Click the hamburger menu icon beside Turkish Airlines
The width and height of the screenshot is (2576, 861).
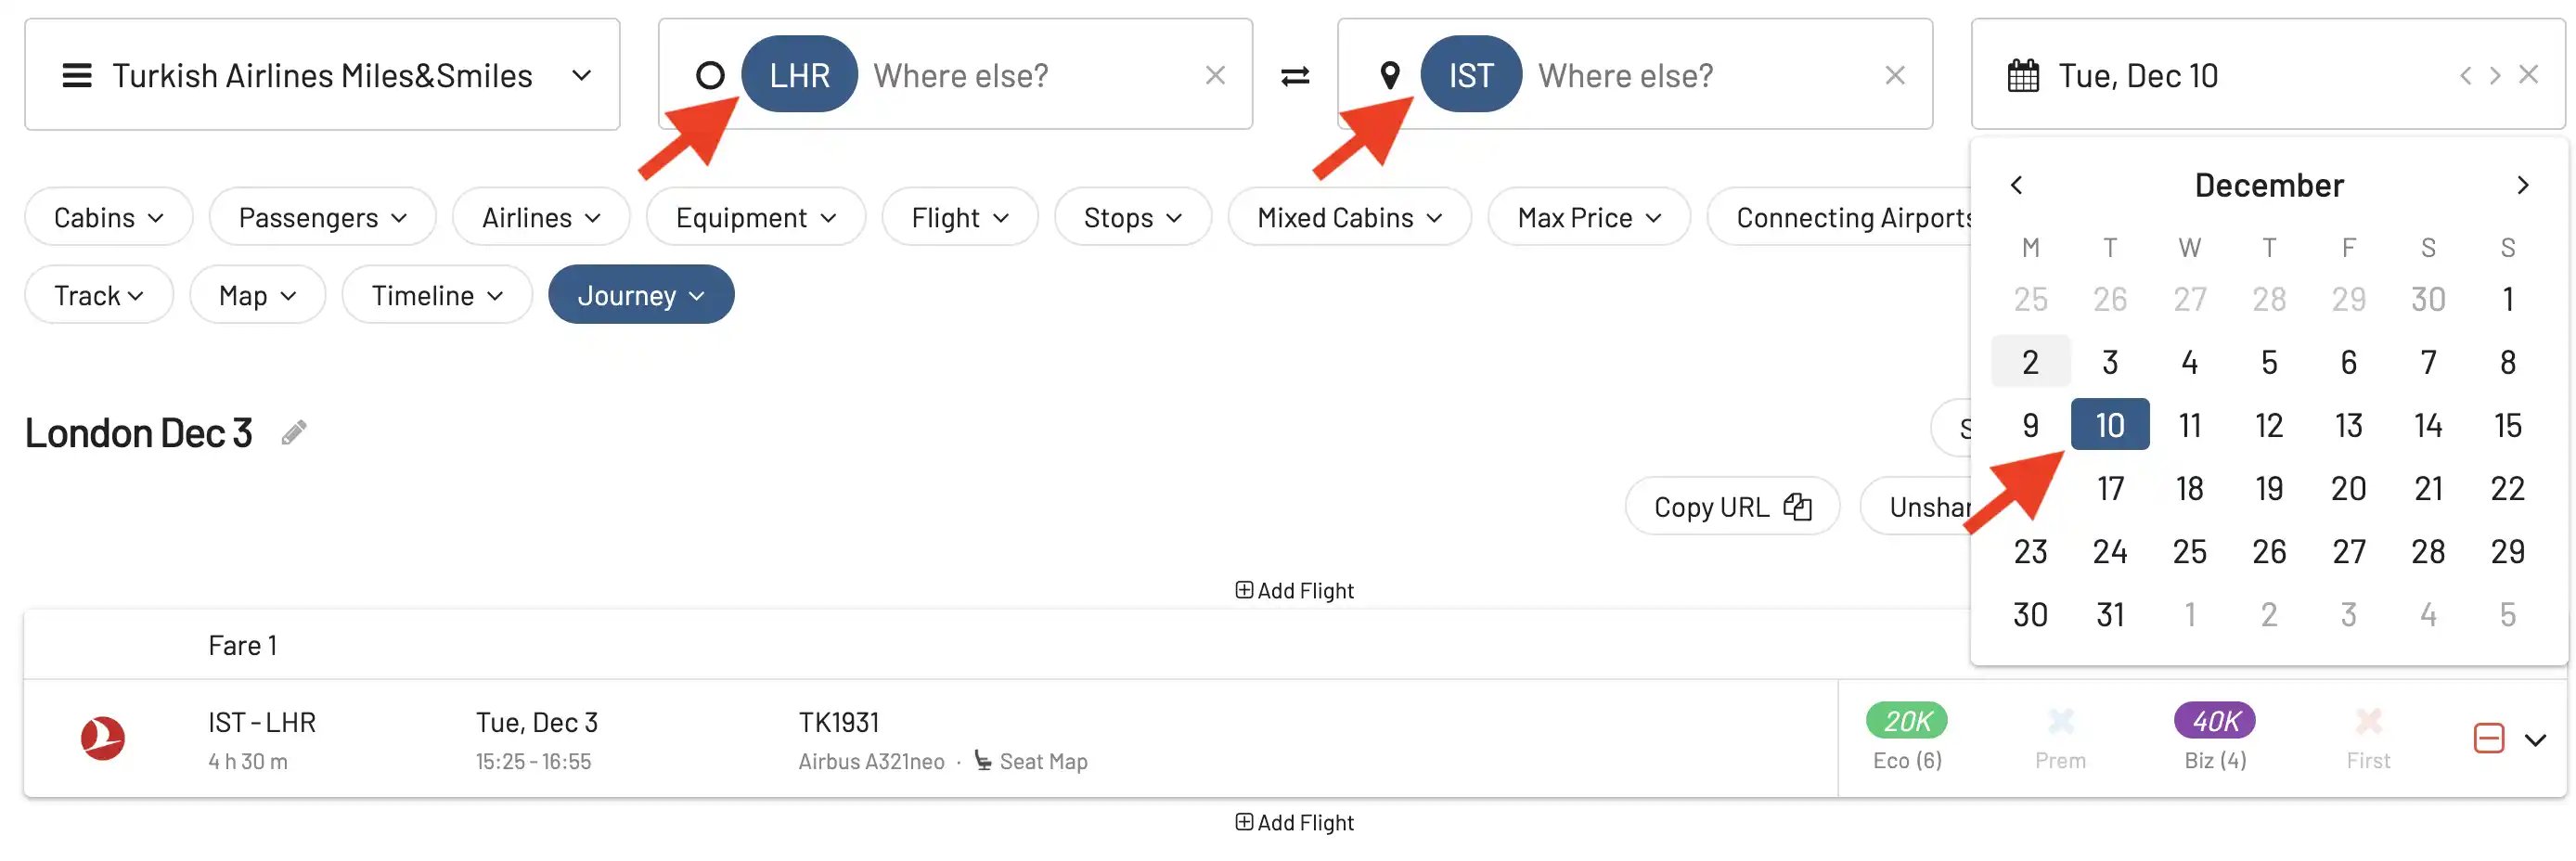click(77, 76)
